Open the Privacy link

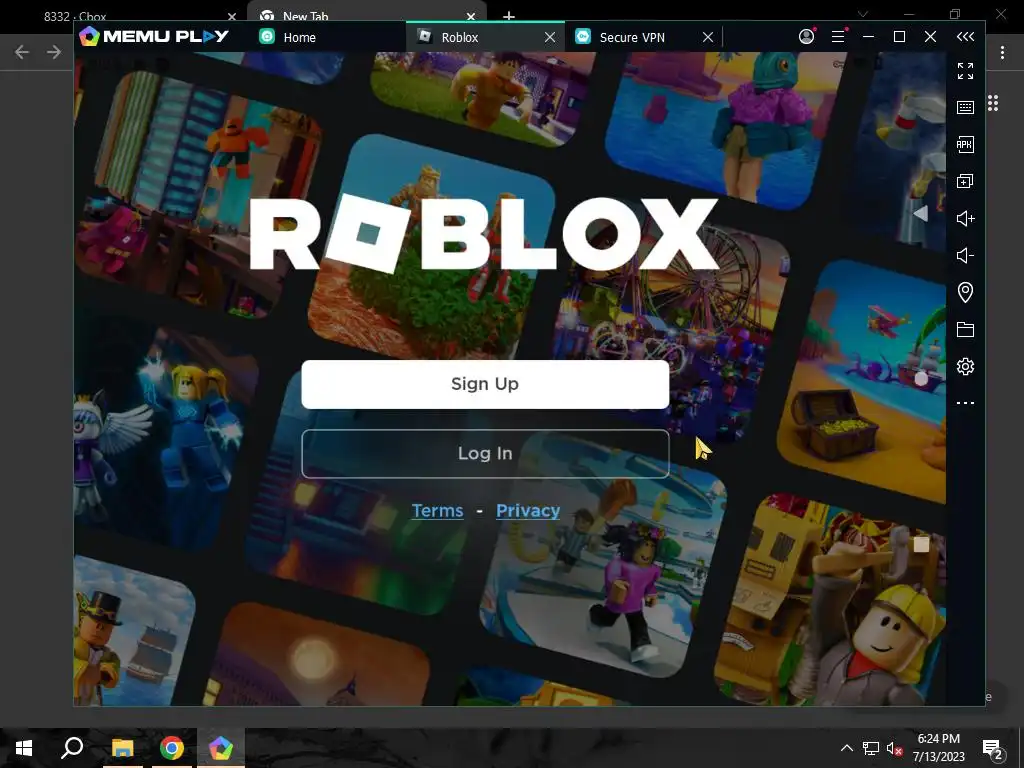pos(528,511)
